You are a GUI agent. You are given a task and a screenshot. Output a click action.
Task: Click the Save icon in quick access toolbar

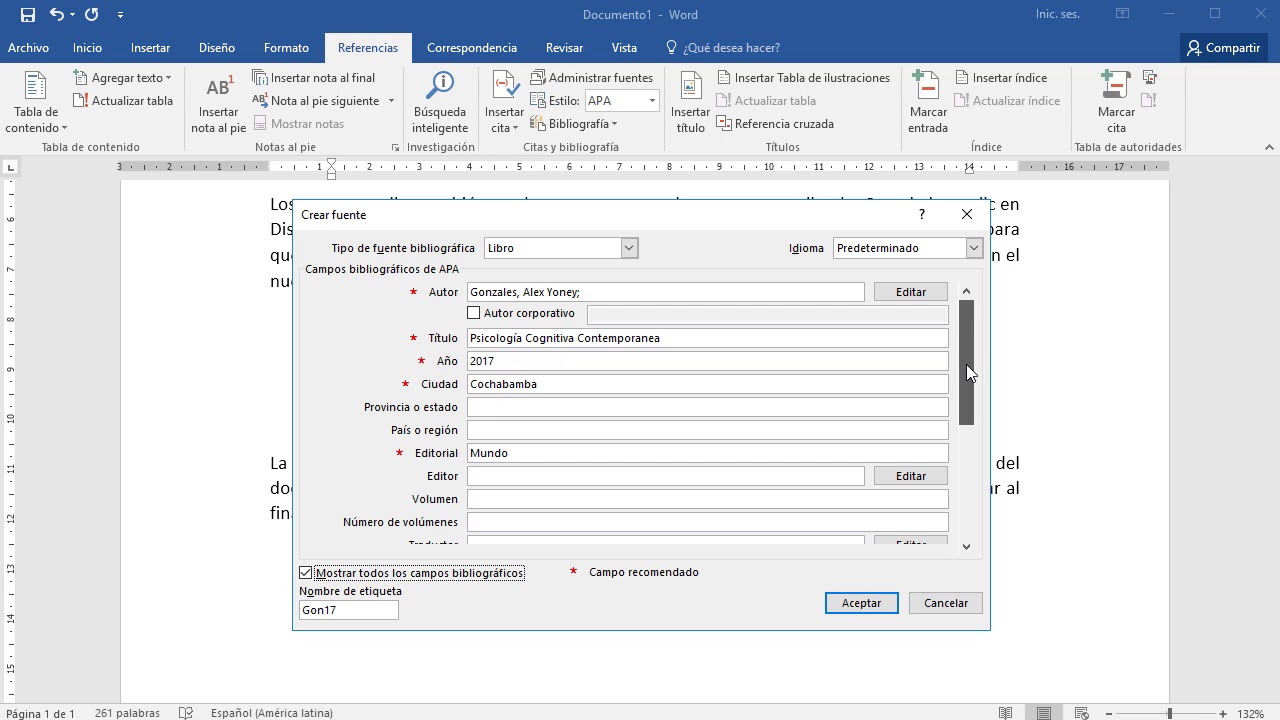(x=27, y=15)
